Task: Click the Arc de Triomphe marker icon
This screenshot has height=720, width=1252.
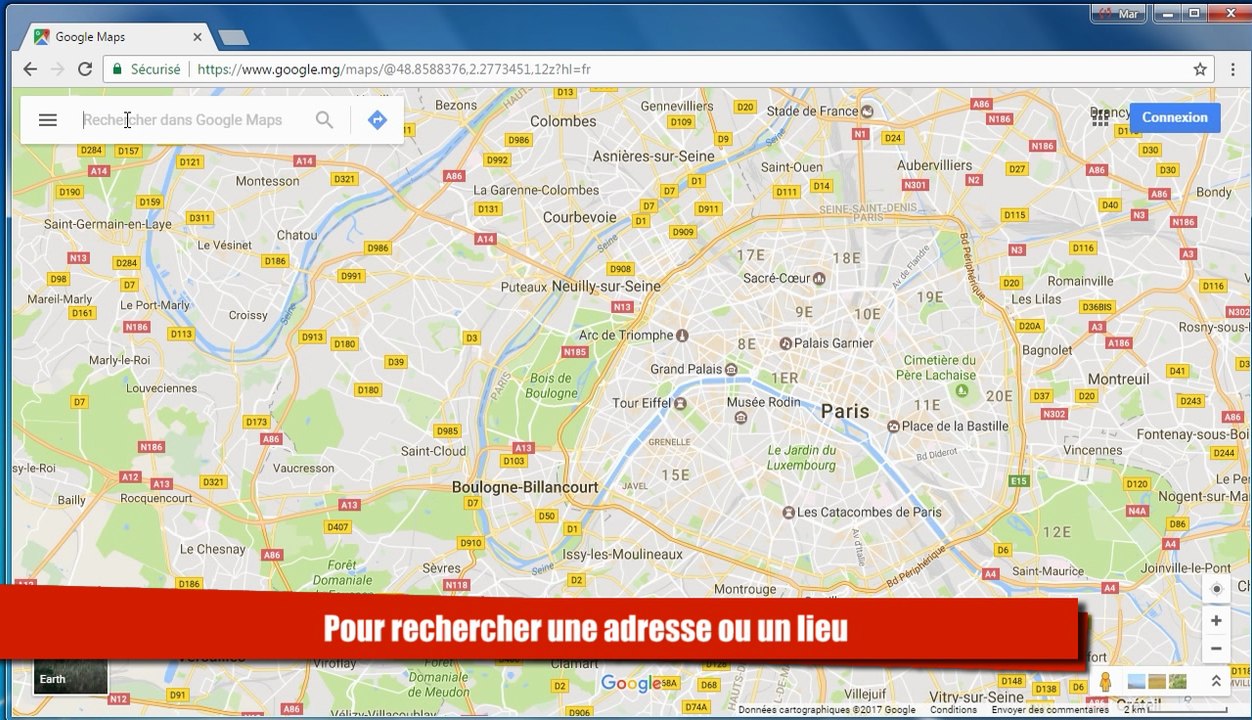Action: pos(682,335)
